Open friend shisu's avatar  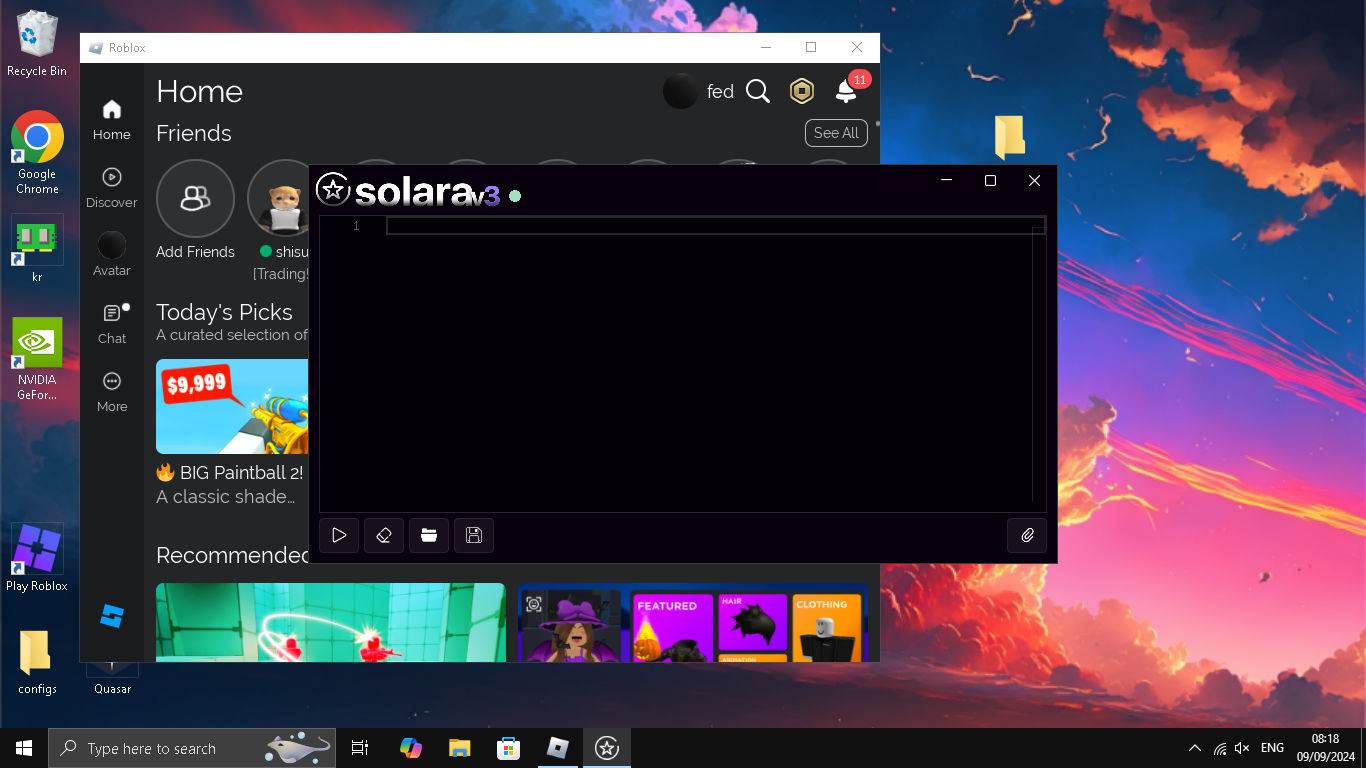[285, 199]
